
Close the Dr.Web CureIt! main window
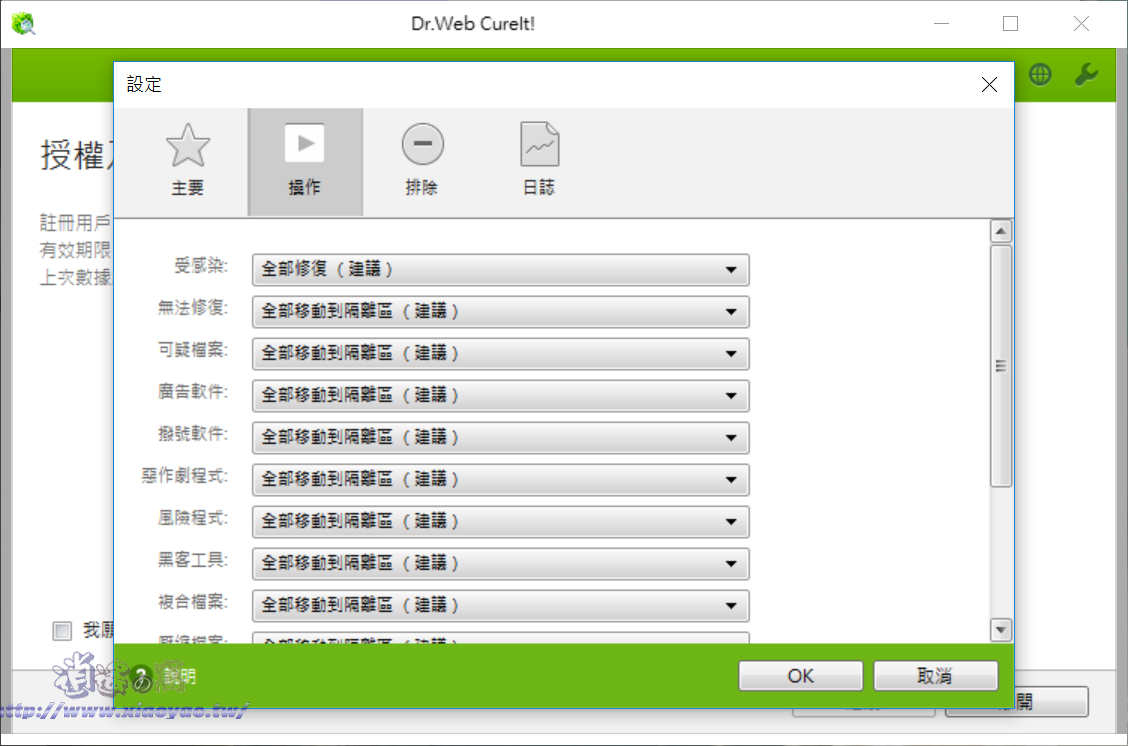pos(1081,24)
